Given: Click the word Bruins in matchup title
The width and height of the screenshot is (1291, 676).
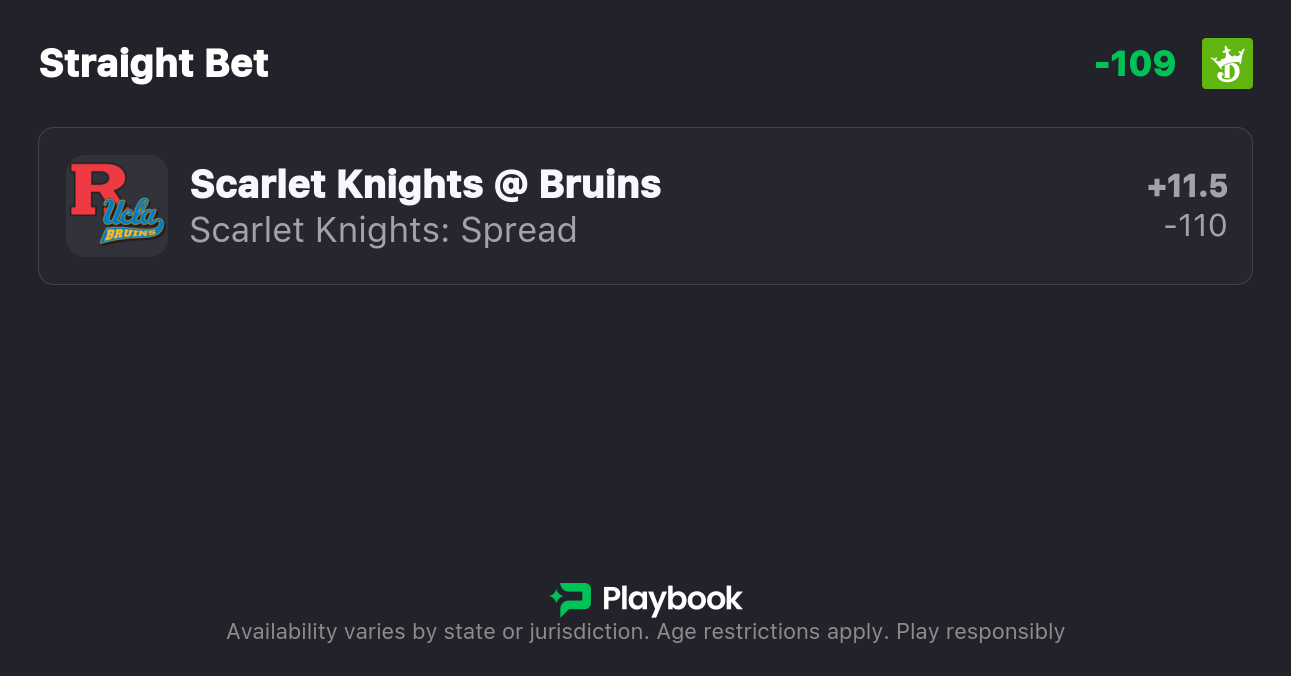Looking at the screenshot, I should click(x=600, y=184).
